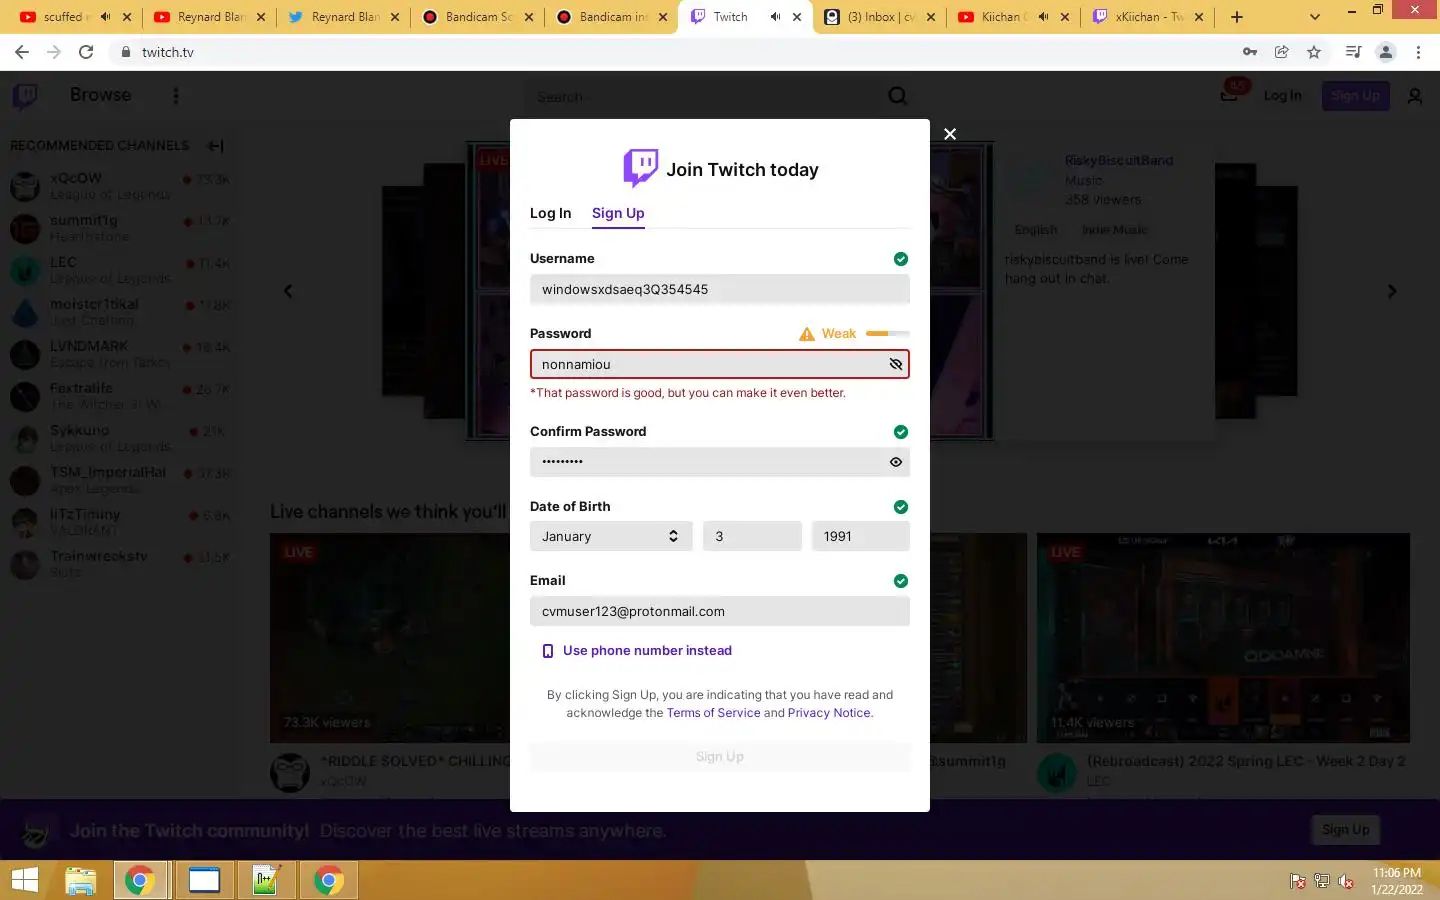Switch to the Inbox browser tab
The width and height of the screenshot is (1440, 900).
877,17
